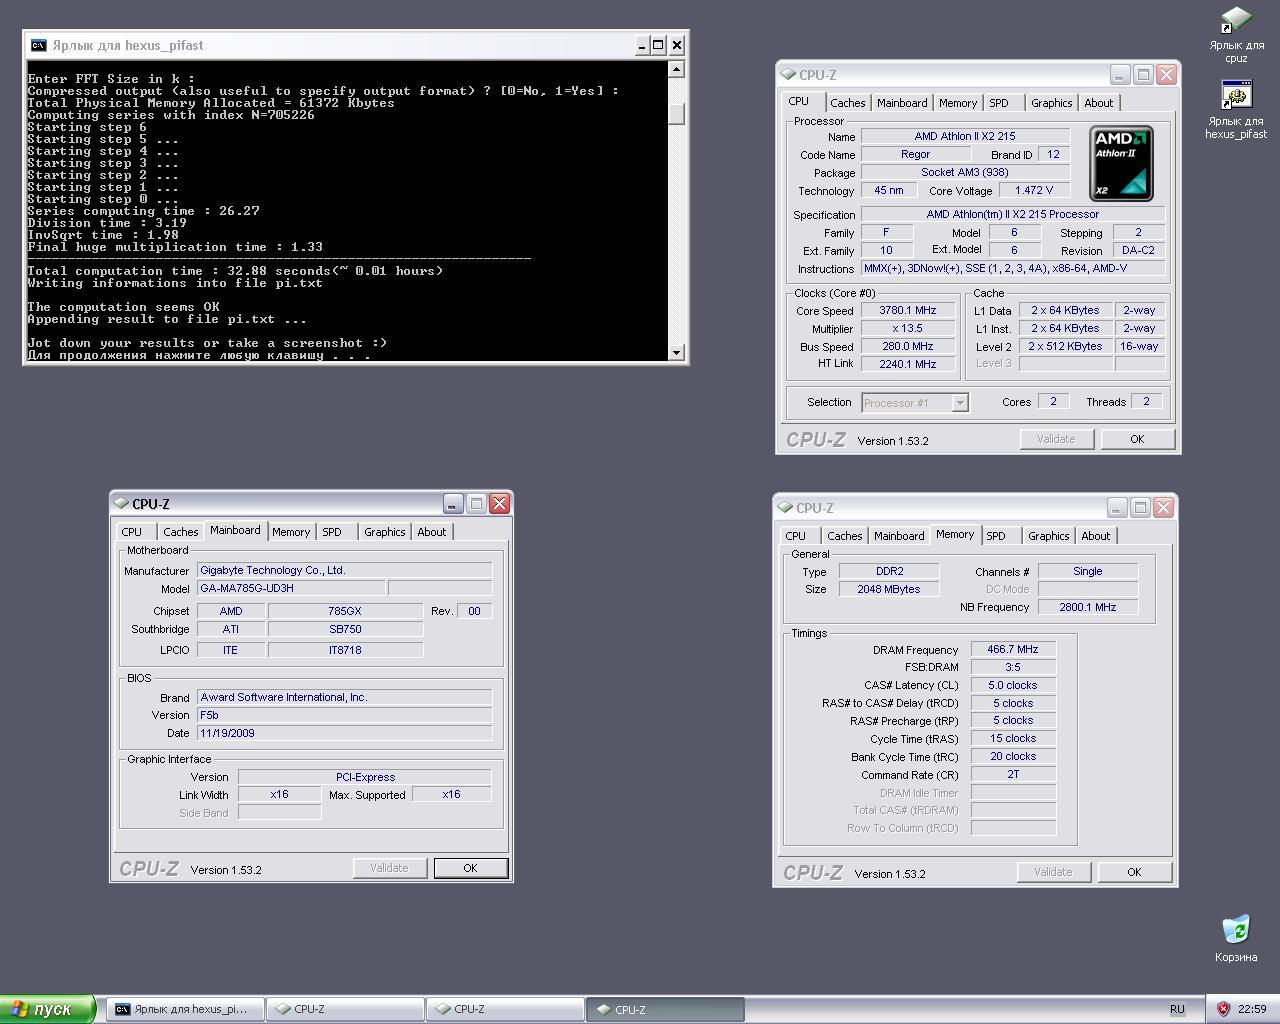Switch to Caches tab in the top-right CPU-Z window
1280x1024 pixels.
[x=847, y=103]
